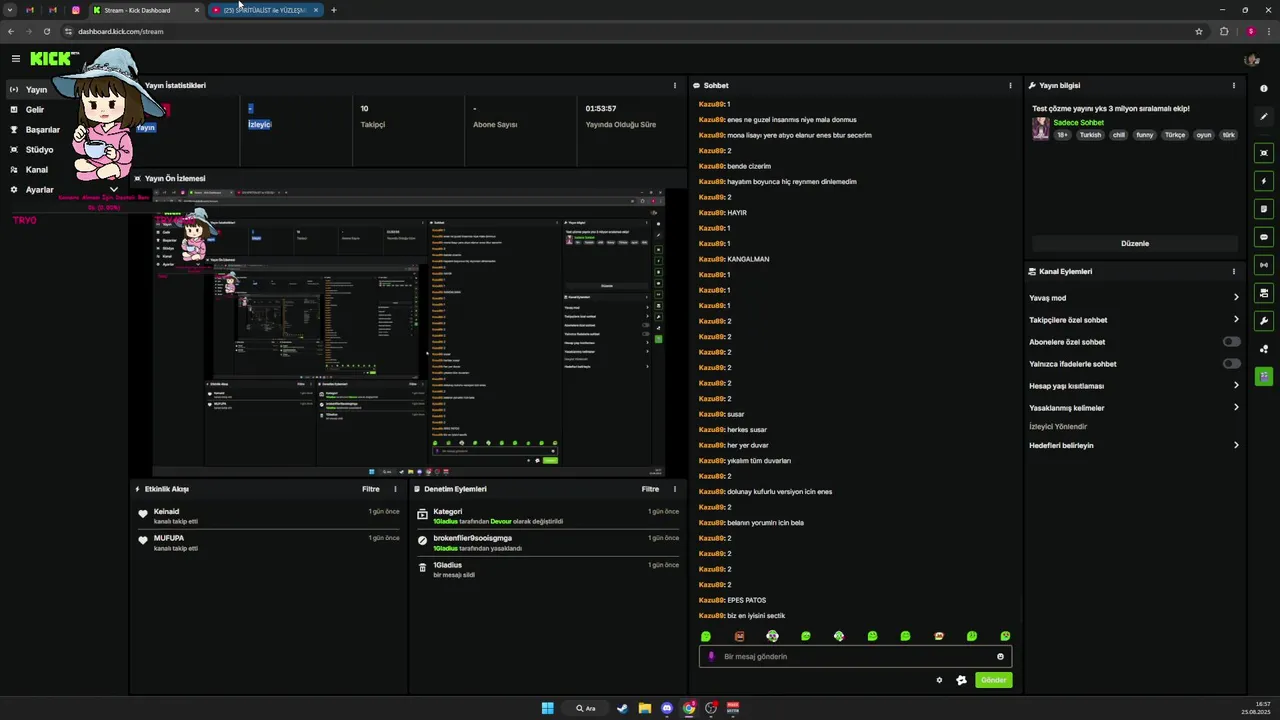This screenshot has height=720, width=1280.
Task: Click the Ara taskbar search box
Action: [x=586, y=708]
